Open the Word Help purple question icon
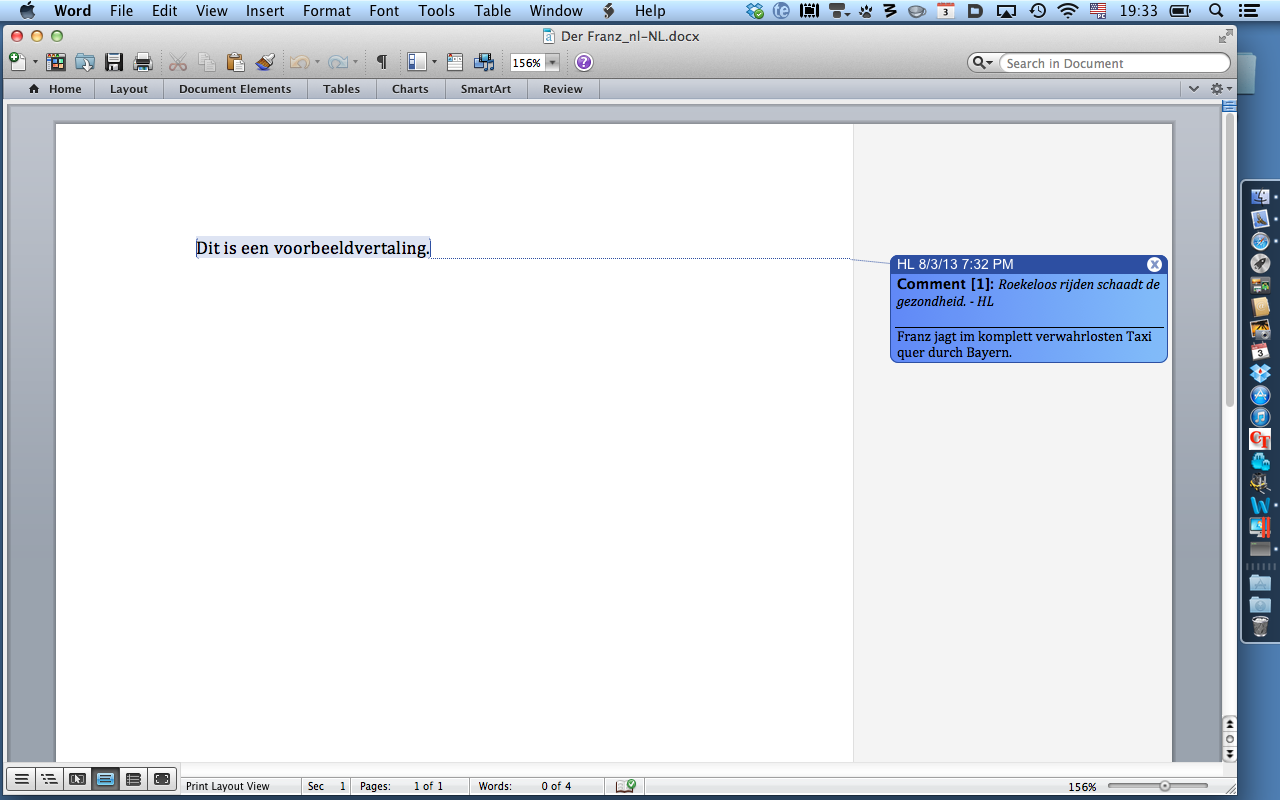 pos(584,62)
